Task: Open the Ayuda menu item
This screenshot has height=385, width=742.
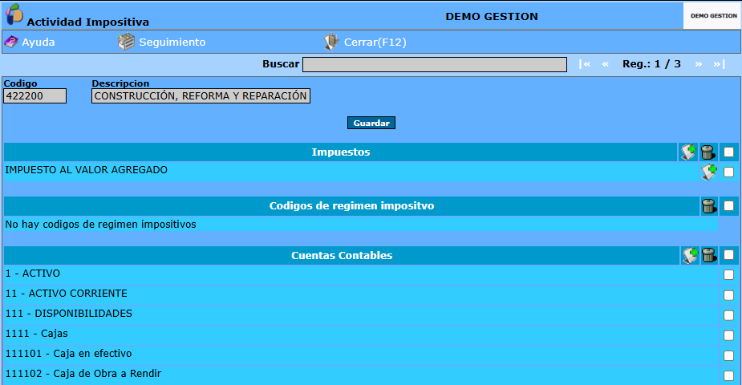Action: [x=38, y=42]
